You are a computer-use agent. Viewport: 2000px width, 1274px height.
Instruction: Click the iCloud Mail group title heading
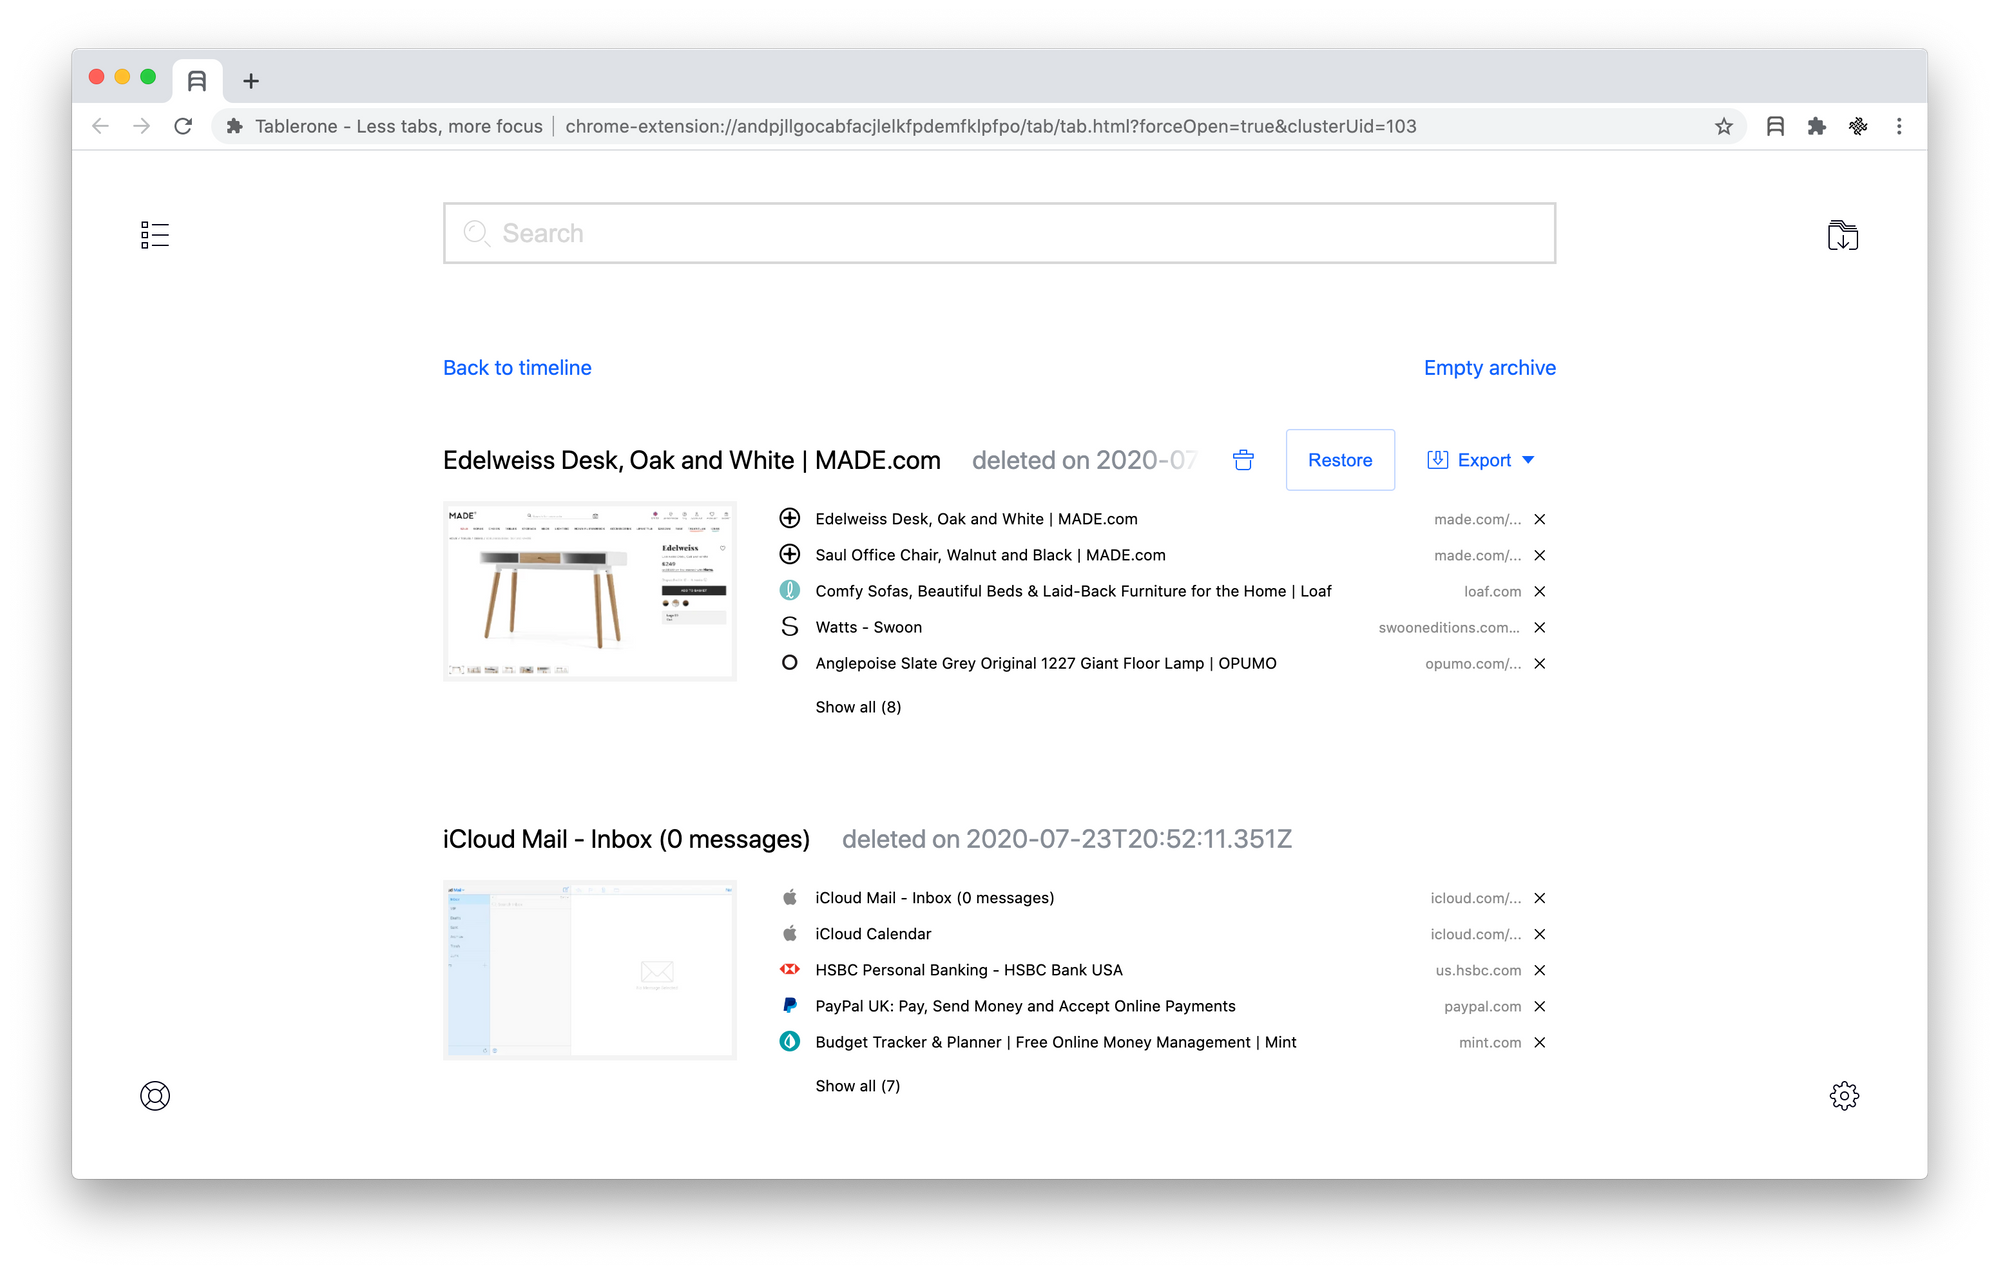pyautogui.click(x=626, y=839)
